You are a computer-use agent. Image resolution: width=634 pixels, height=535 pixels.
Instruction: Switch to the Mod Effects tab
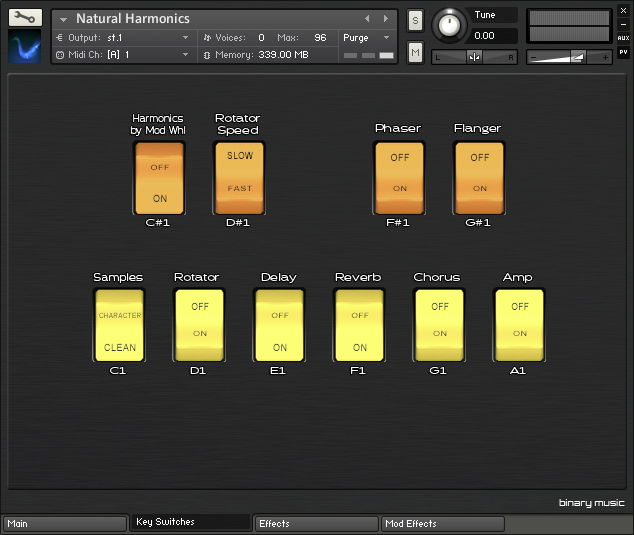(x=442, y=523)
